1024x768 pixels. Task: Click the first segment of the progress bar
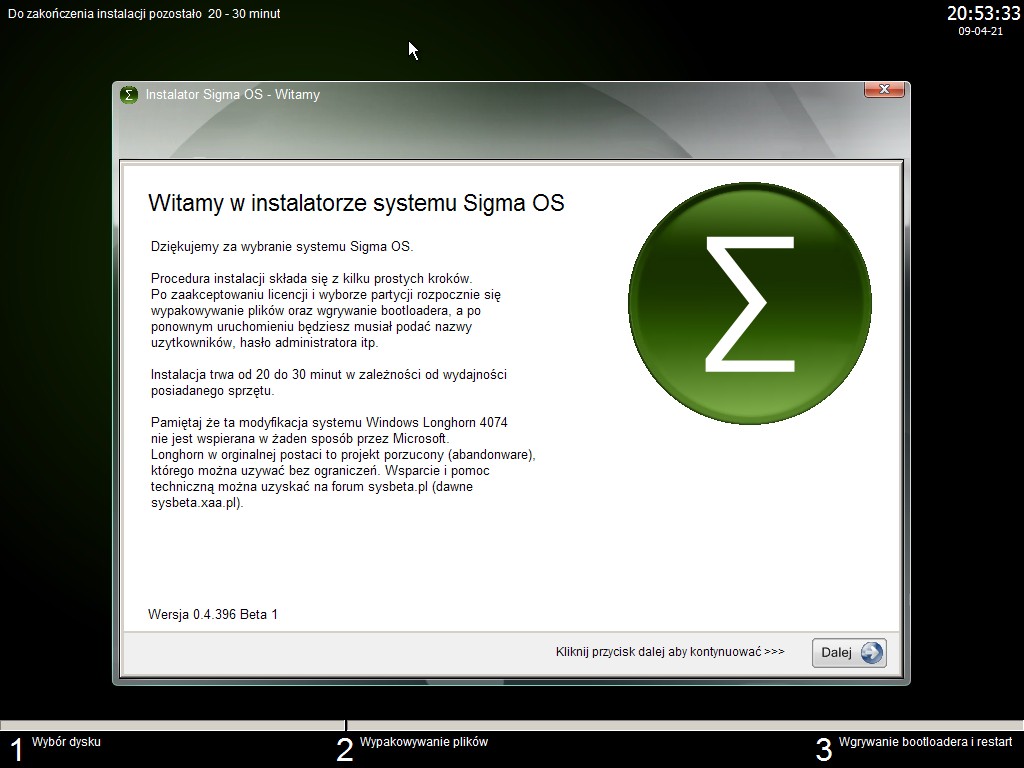point(172,725)
